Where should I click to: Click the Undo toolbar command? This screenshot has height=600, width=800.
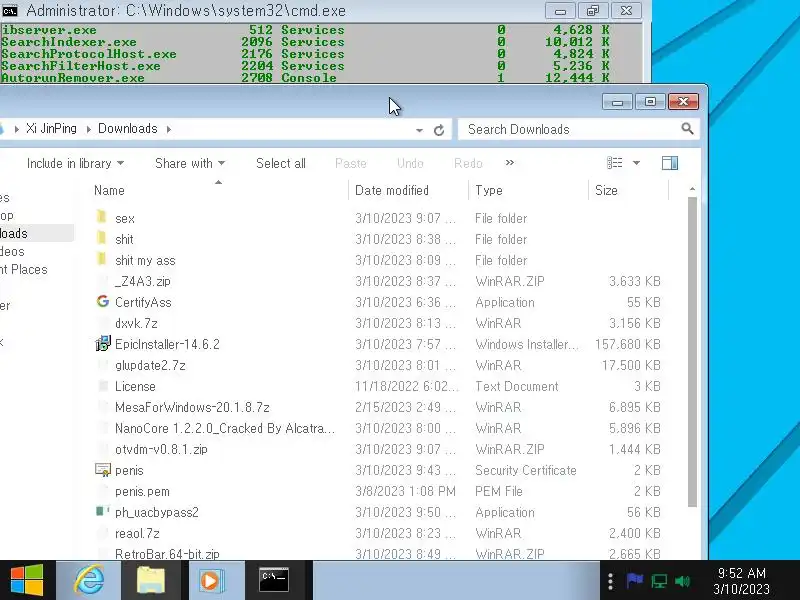(x=410, y=163)
